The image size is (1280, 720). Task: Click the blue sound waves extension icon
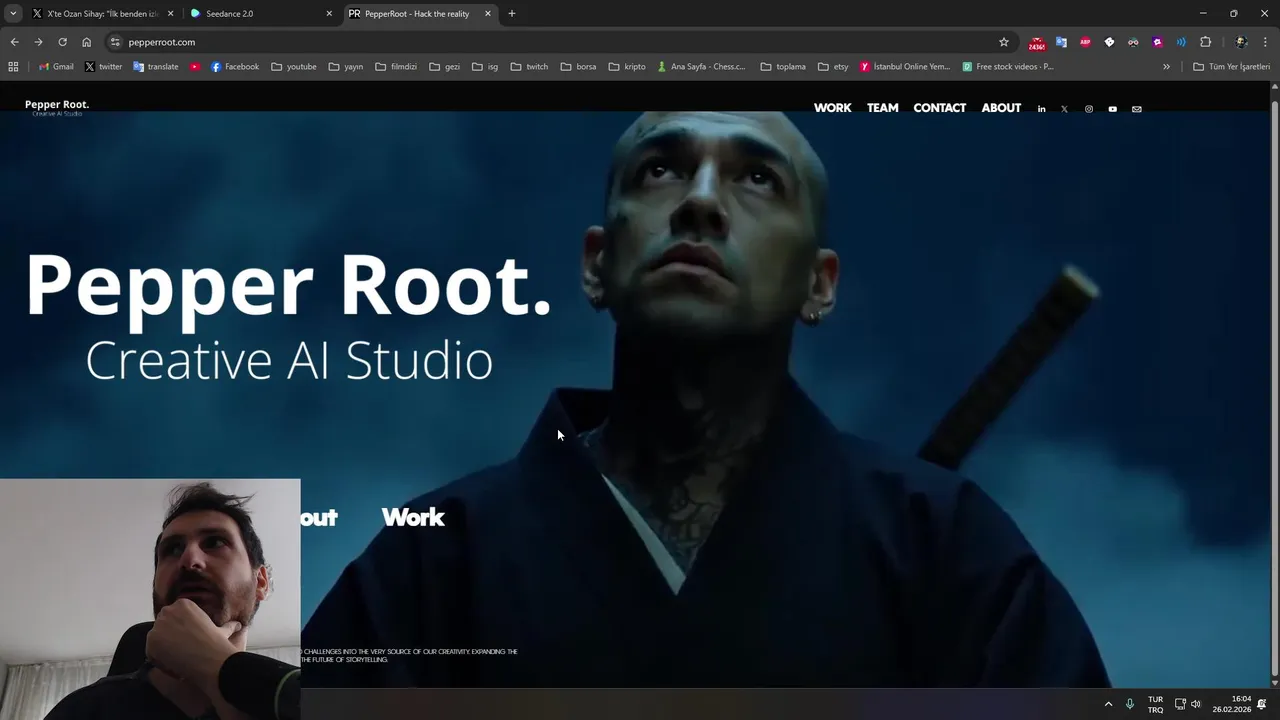(x=1181, y=42)
